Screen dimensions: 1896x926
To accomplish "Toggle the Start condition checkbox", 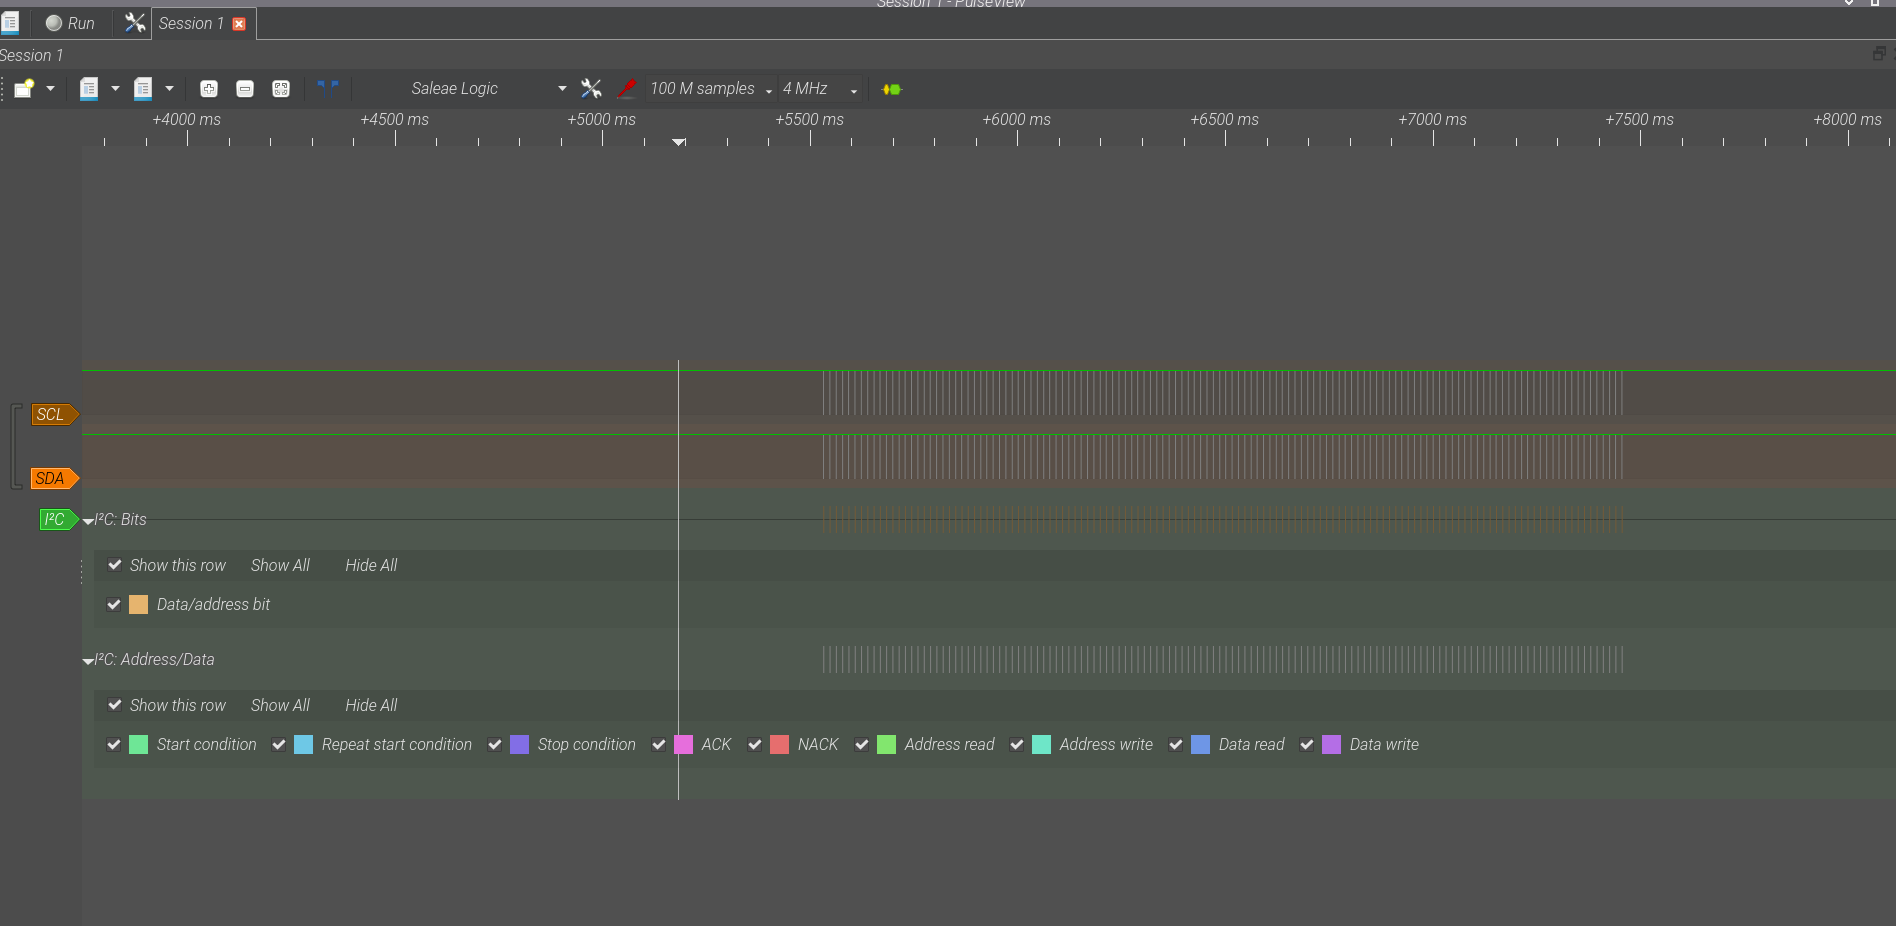I will tap(114, 744).
